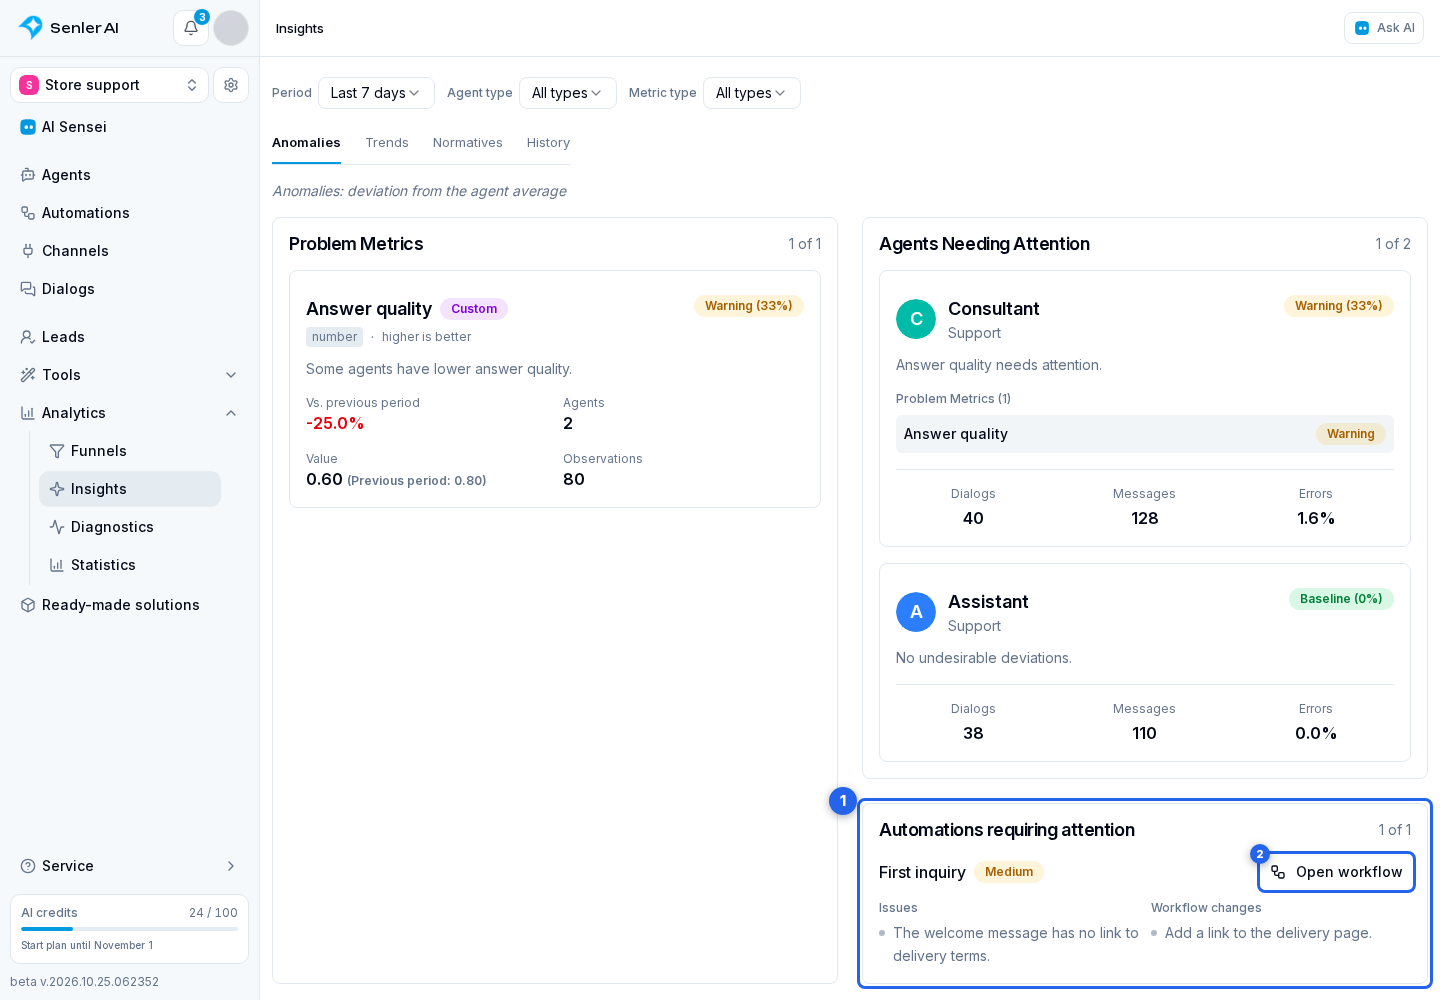Collapse the Analytics section
Viewport: 1440px width, 1000px height.
[129, 413]
